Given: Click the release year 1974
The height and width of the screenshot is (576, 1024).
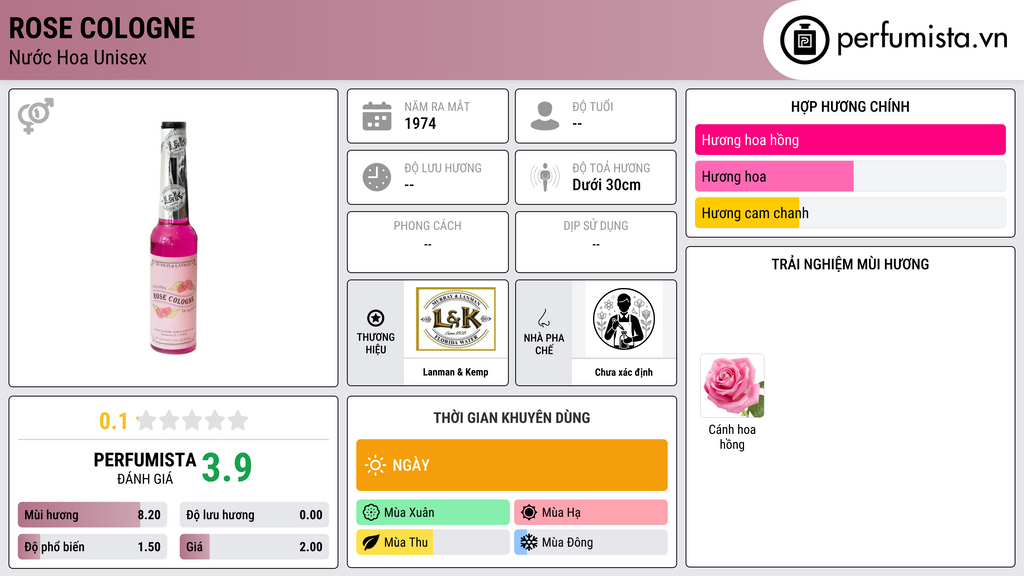Looking at the screenshot, I should [420, 123].
